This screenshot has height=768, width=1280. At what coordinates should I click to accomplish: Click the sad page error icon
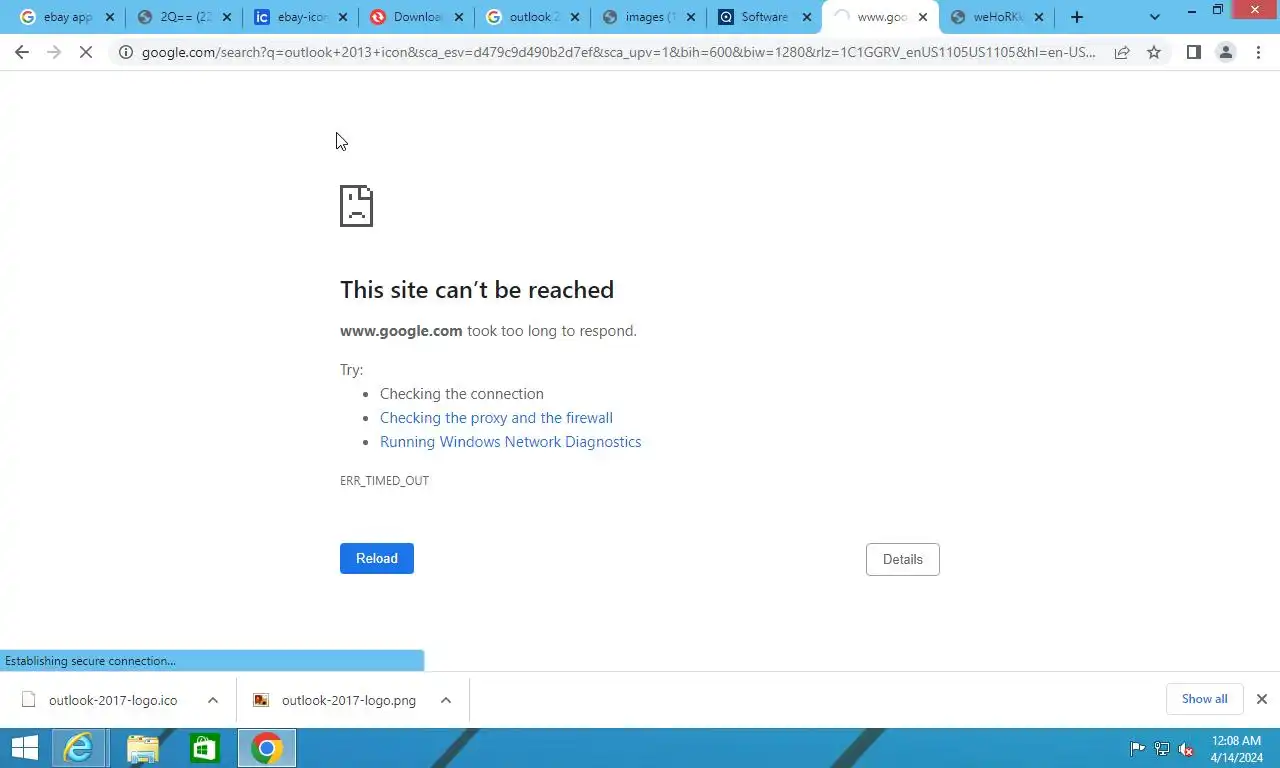(x=356, y=206)
